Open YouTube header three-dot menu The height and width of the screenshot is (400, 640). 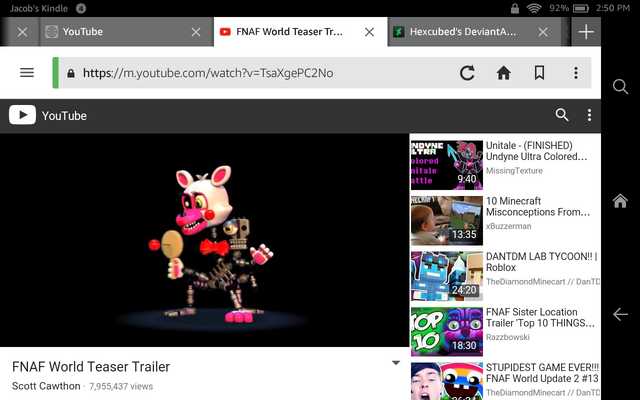tap(589, 115)
